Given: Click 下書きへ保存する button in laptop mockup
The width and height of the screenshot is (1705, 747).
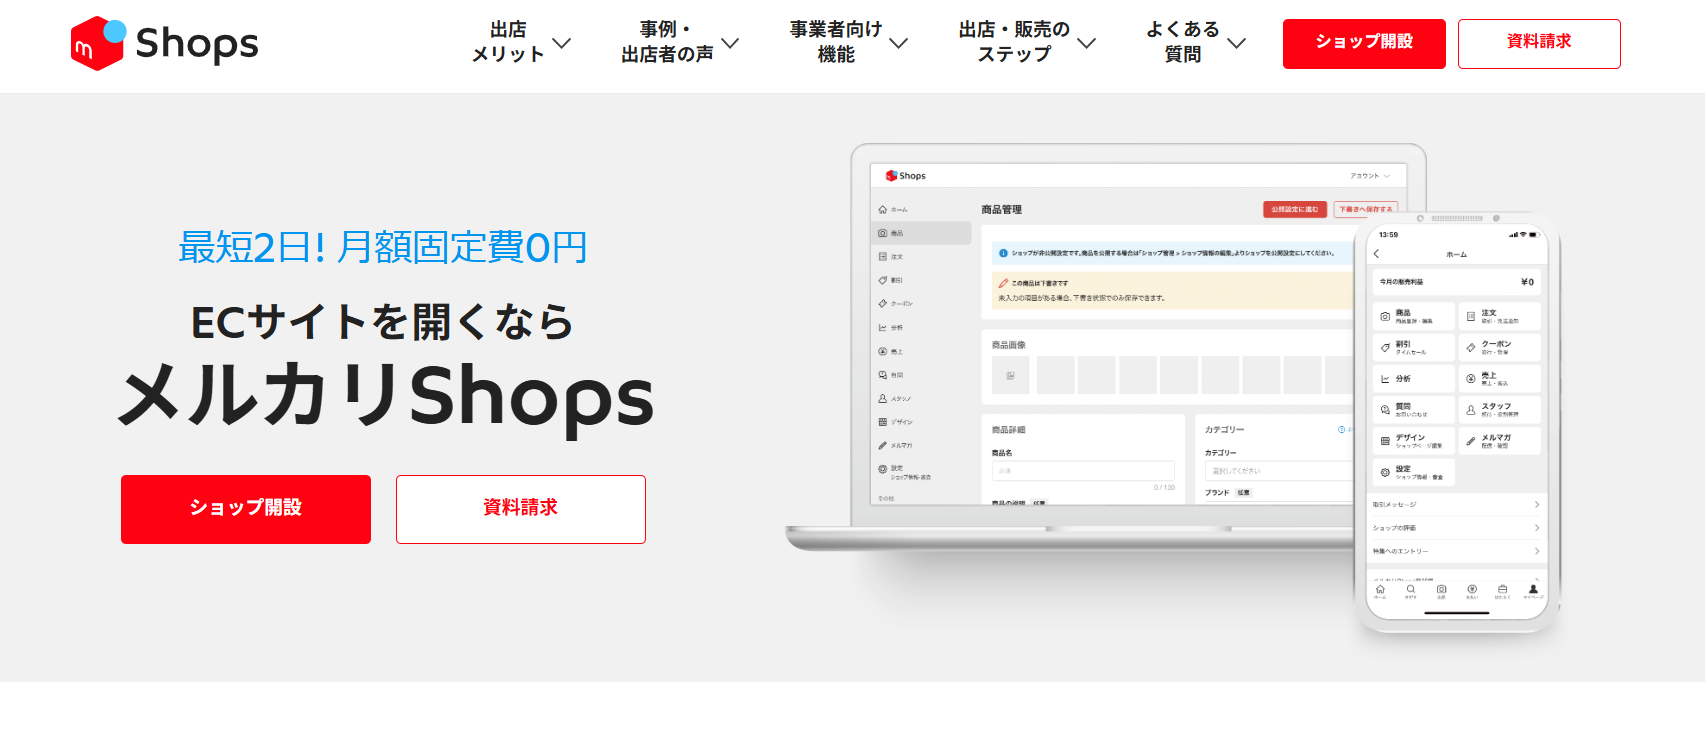Looking at the screenshot, I should (x=1365, y=209).
